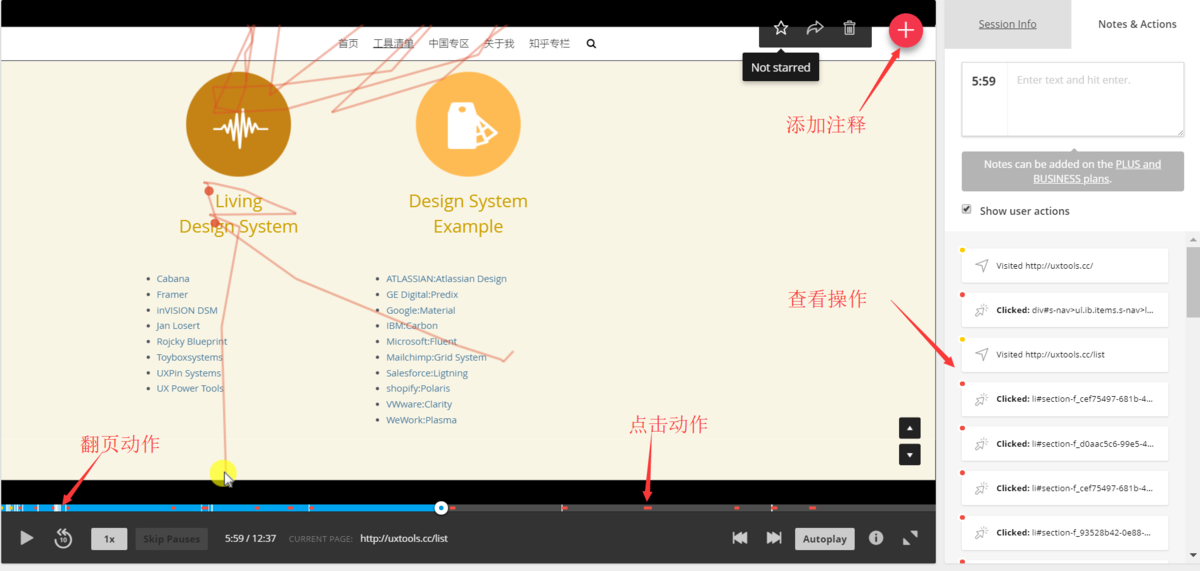Jump to the previous recording icon
1200x571 pixels.
pos(740,538)
